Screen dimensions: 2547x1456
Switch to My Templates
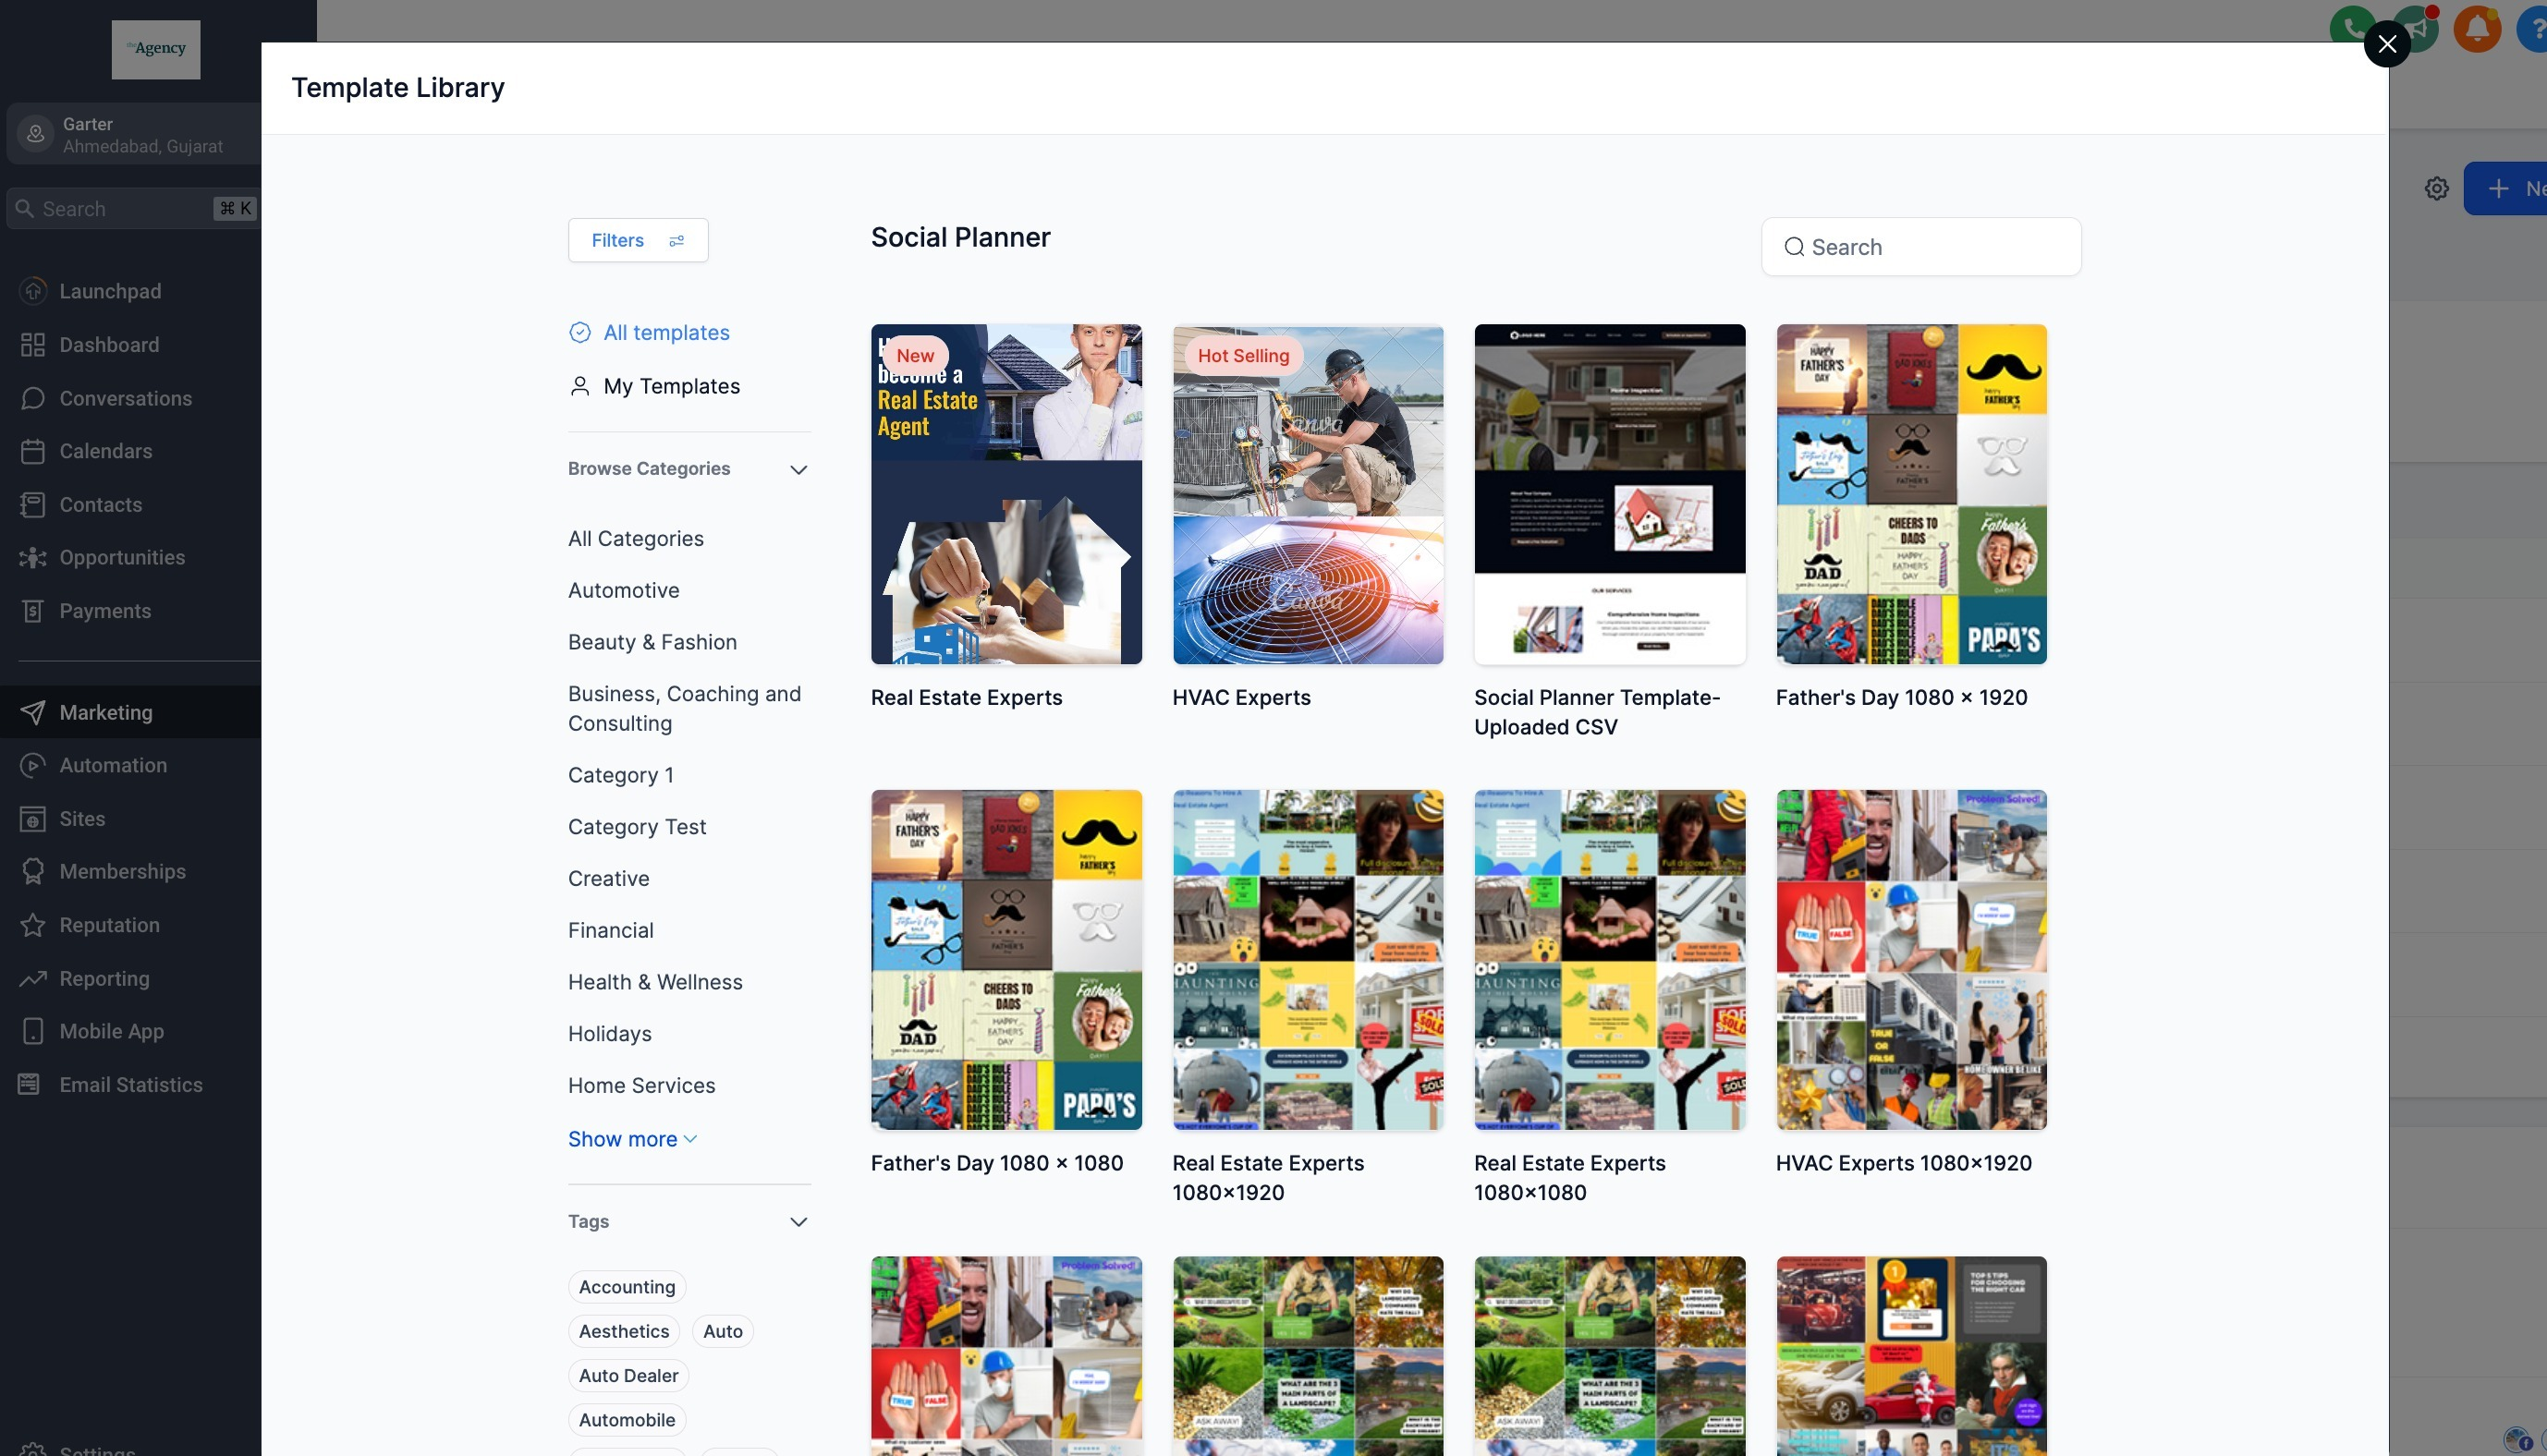click(671, 386)
